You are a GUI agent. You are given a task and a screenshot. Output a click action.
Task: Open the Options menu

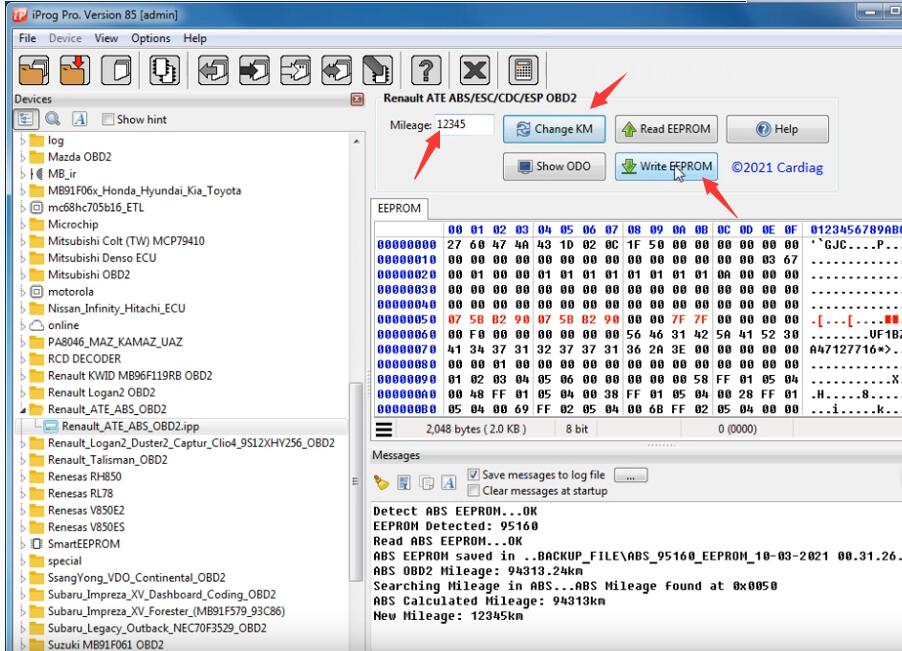point(151,39)
